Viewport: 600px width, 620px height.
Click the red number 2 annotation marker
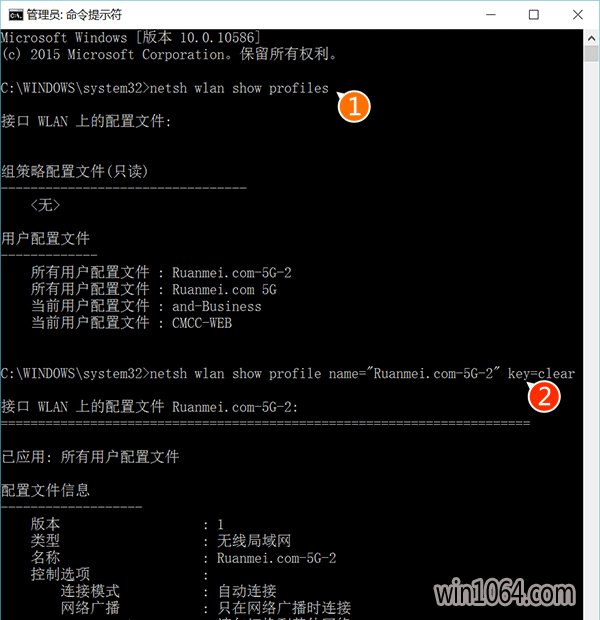544,396
